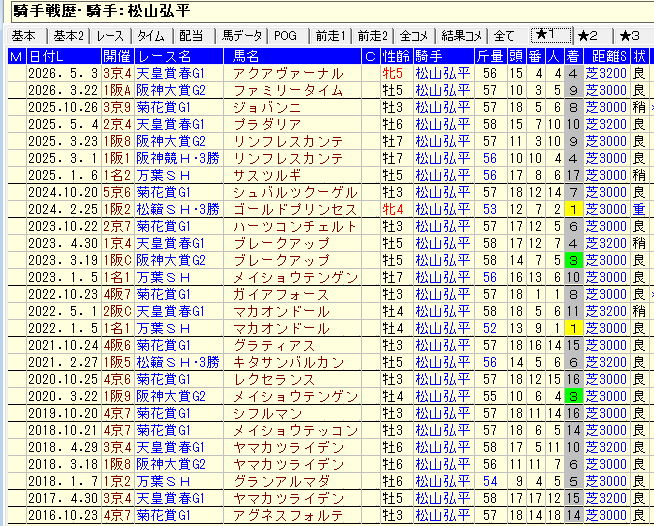Open 阪神競H·3勝 race link
This screenshot has height=526, width=654.
[178, 159]
